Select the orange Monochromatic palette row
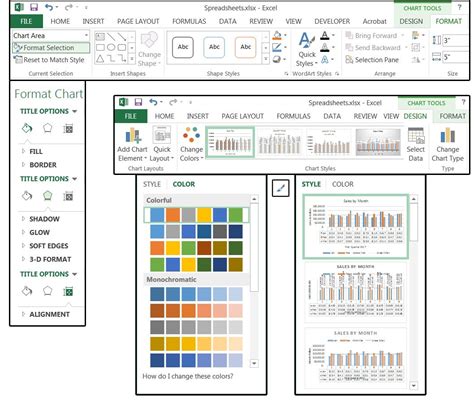 [196, 310]
